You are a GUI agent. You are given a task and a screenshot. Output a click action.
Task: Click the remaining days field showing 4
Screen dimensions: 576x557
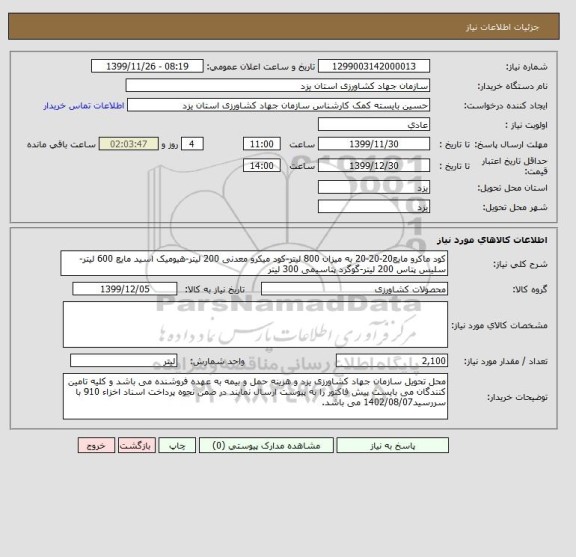192,144
